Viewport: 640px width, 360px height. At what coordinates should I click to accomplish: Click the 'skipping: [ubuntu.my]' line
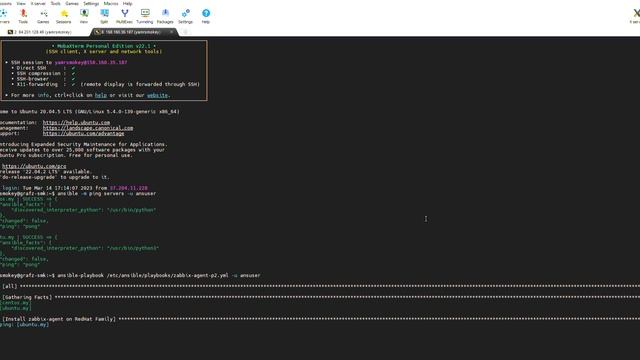(24, 324)
